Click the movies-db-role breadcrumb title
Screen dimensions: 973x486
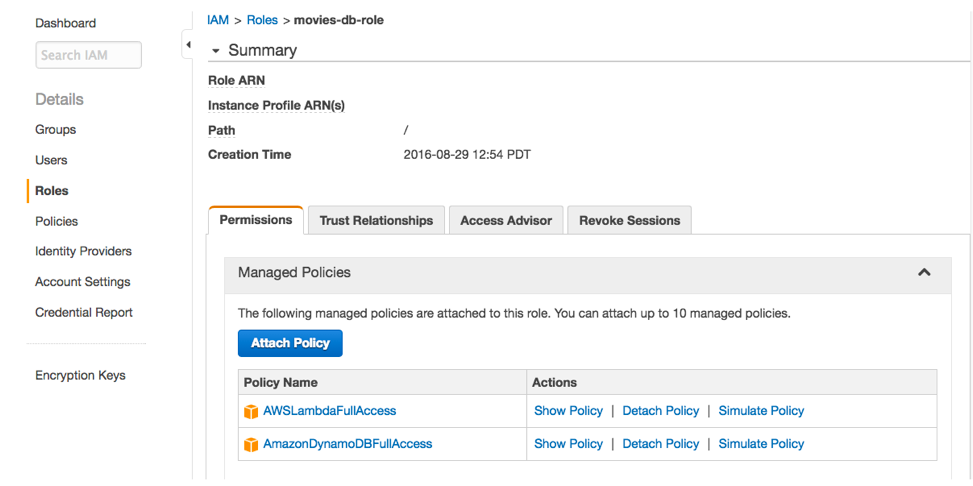click(x=339, y=20)
